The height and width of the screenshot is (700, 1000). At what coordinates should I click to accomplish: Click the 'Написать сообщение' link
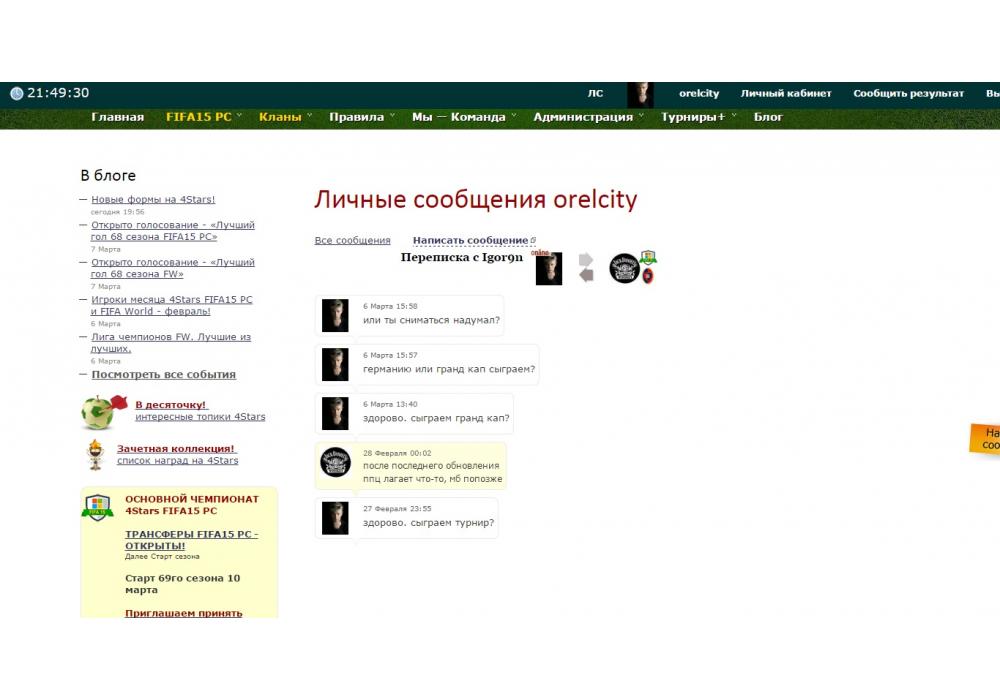click(470, 241)
